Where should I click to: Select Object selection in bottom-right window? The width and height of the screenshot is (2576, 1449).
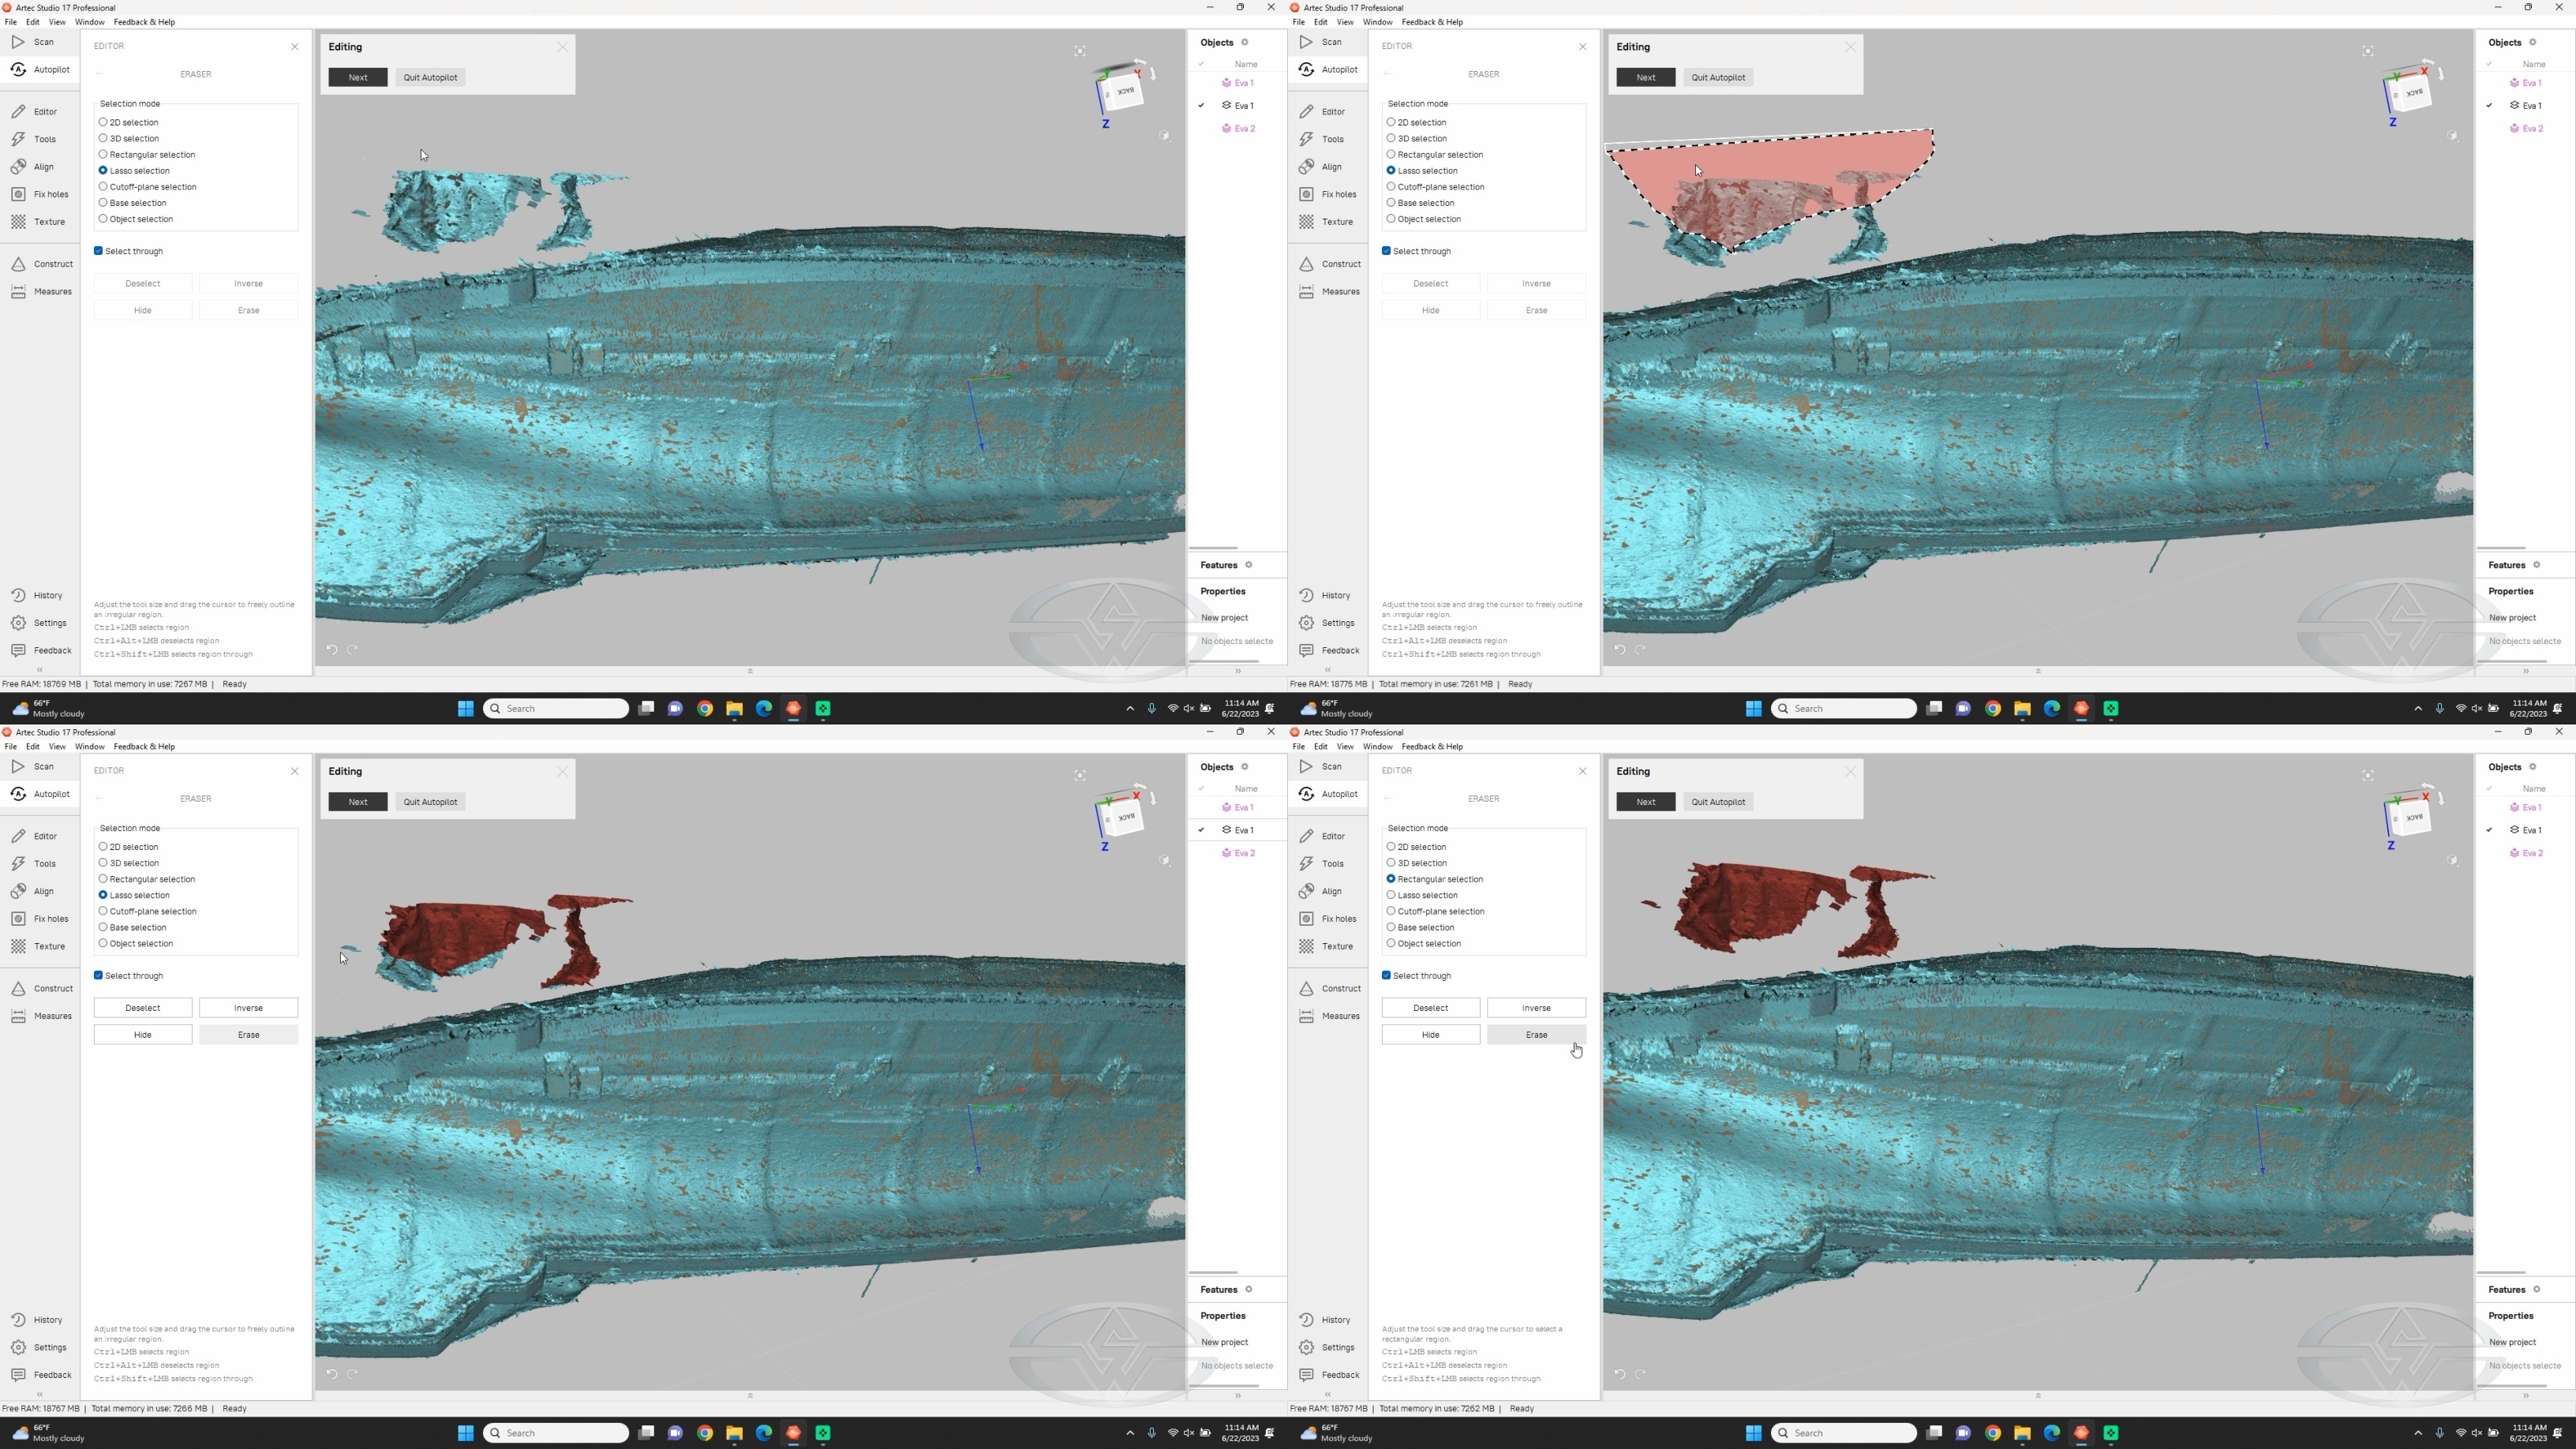click(1424, 943)
